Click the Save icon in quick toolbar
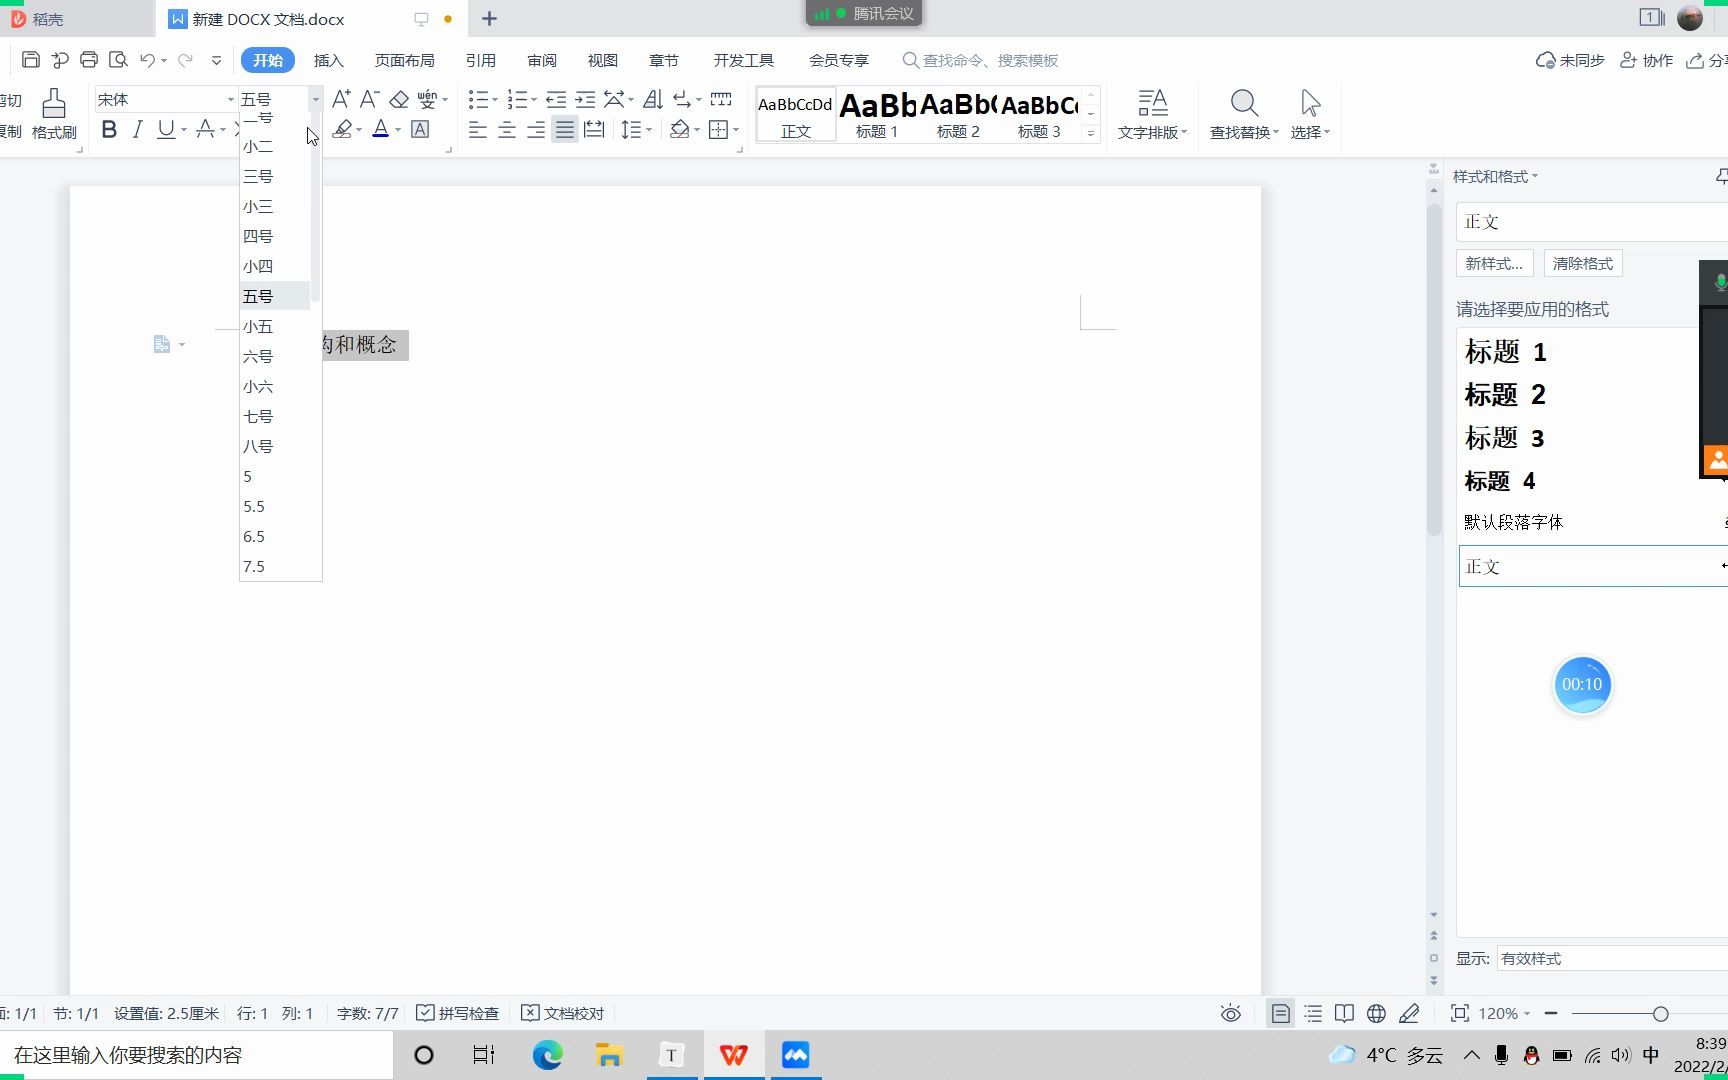Image resolution: width=1728 pixels, height=1080 pixels. pyautogui.click(x=31, y=60)
